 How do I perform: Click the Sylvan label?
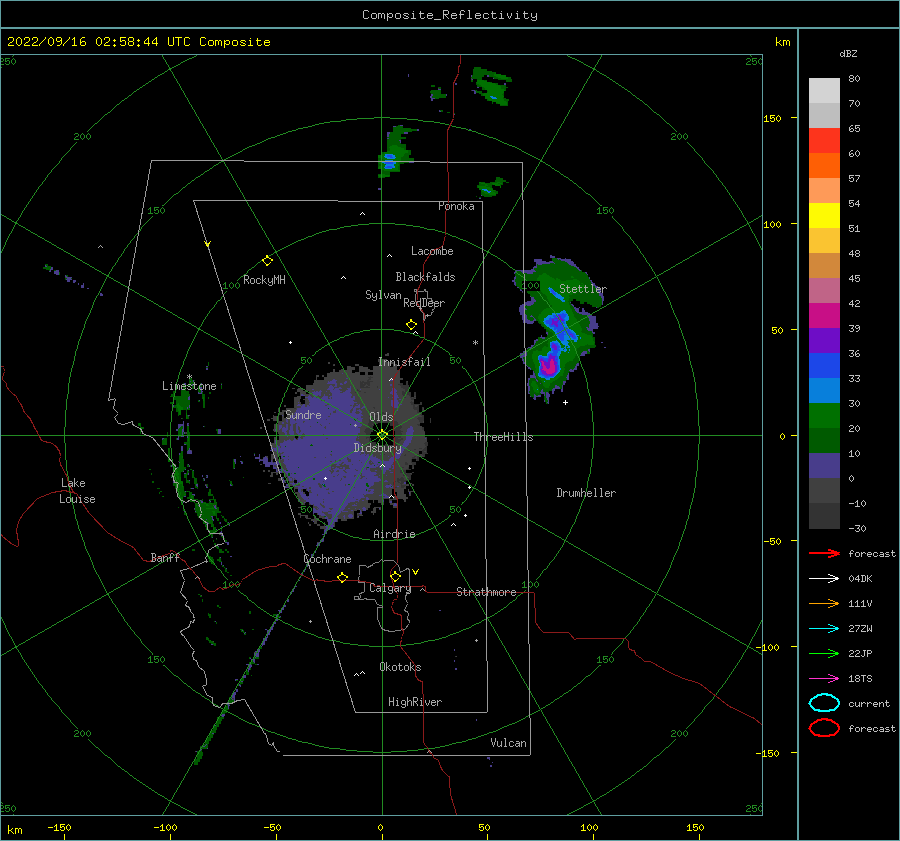coord(383,295)
